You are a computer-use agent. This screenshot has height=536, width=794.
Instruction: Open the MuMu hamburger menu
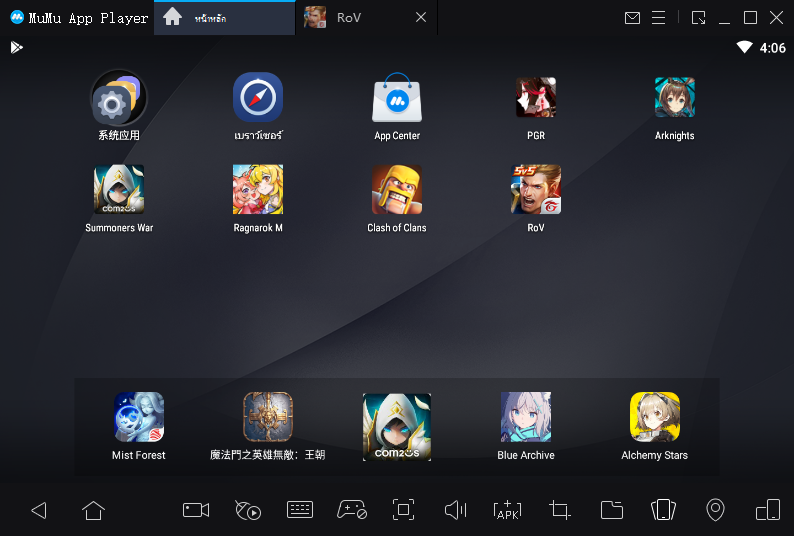658,17
